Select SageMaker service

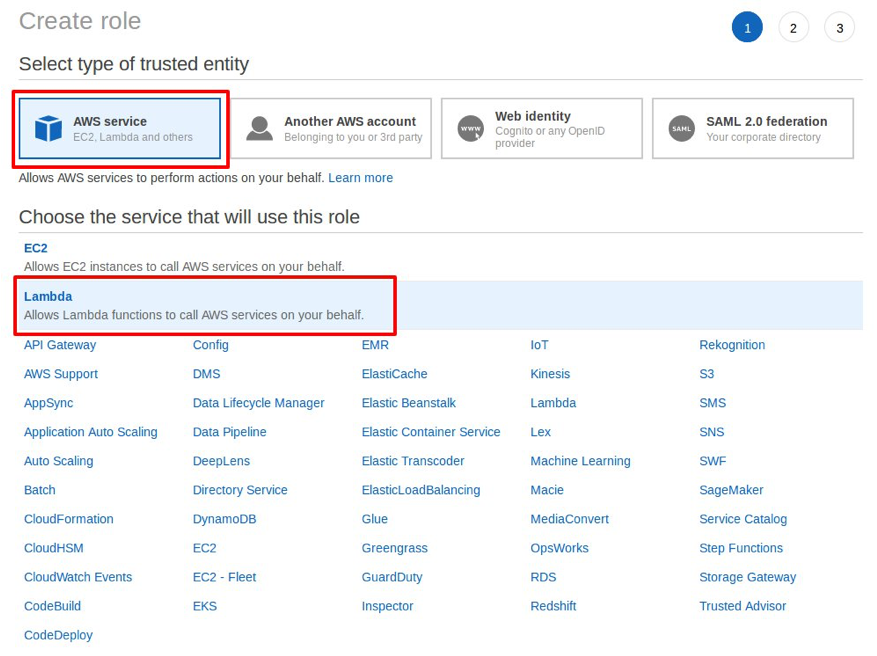[731, 490]
